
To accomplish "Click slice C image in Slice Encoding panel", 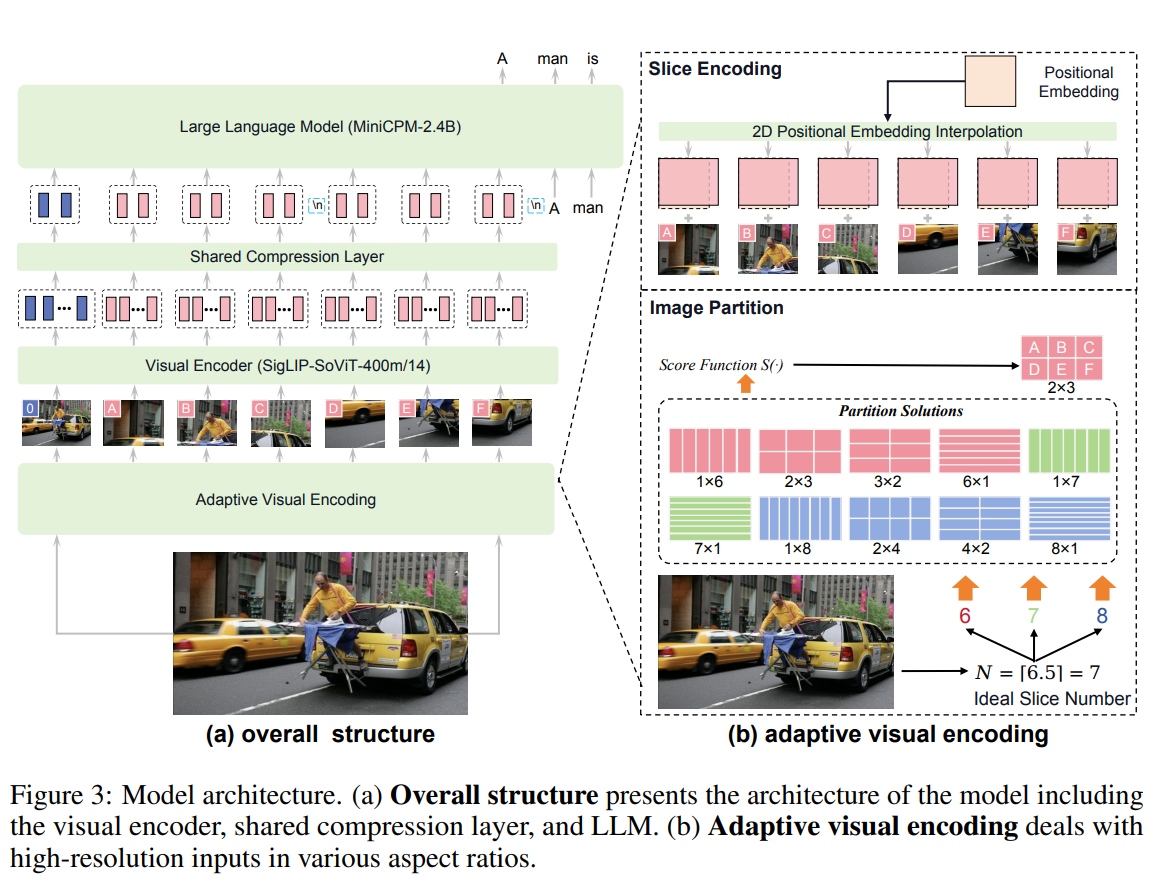I will click(848, 249).
